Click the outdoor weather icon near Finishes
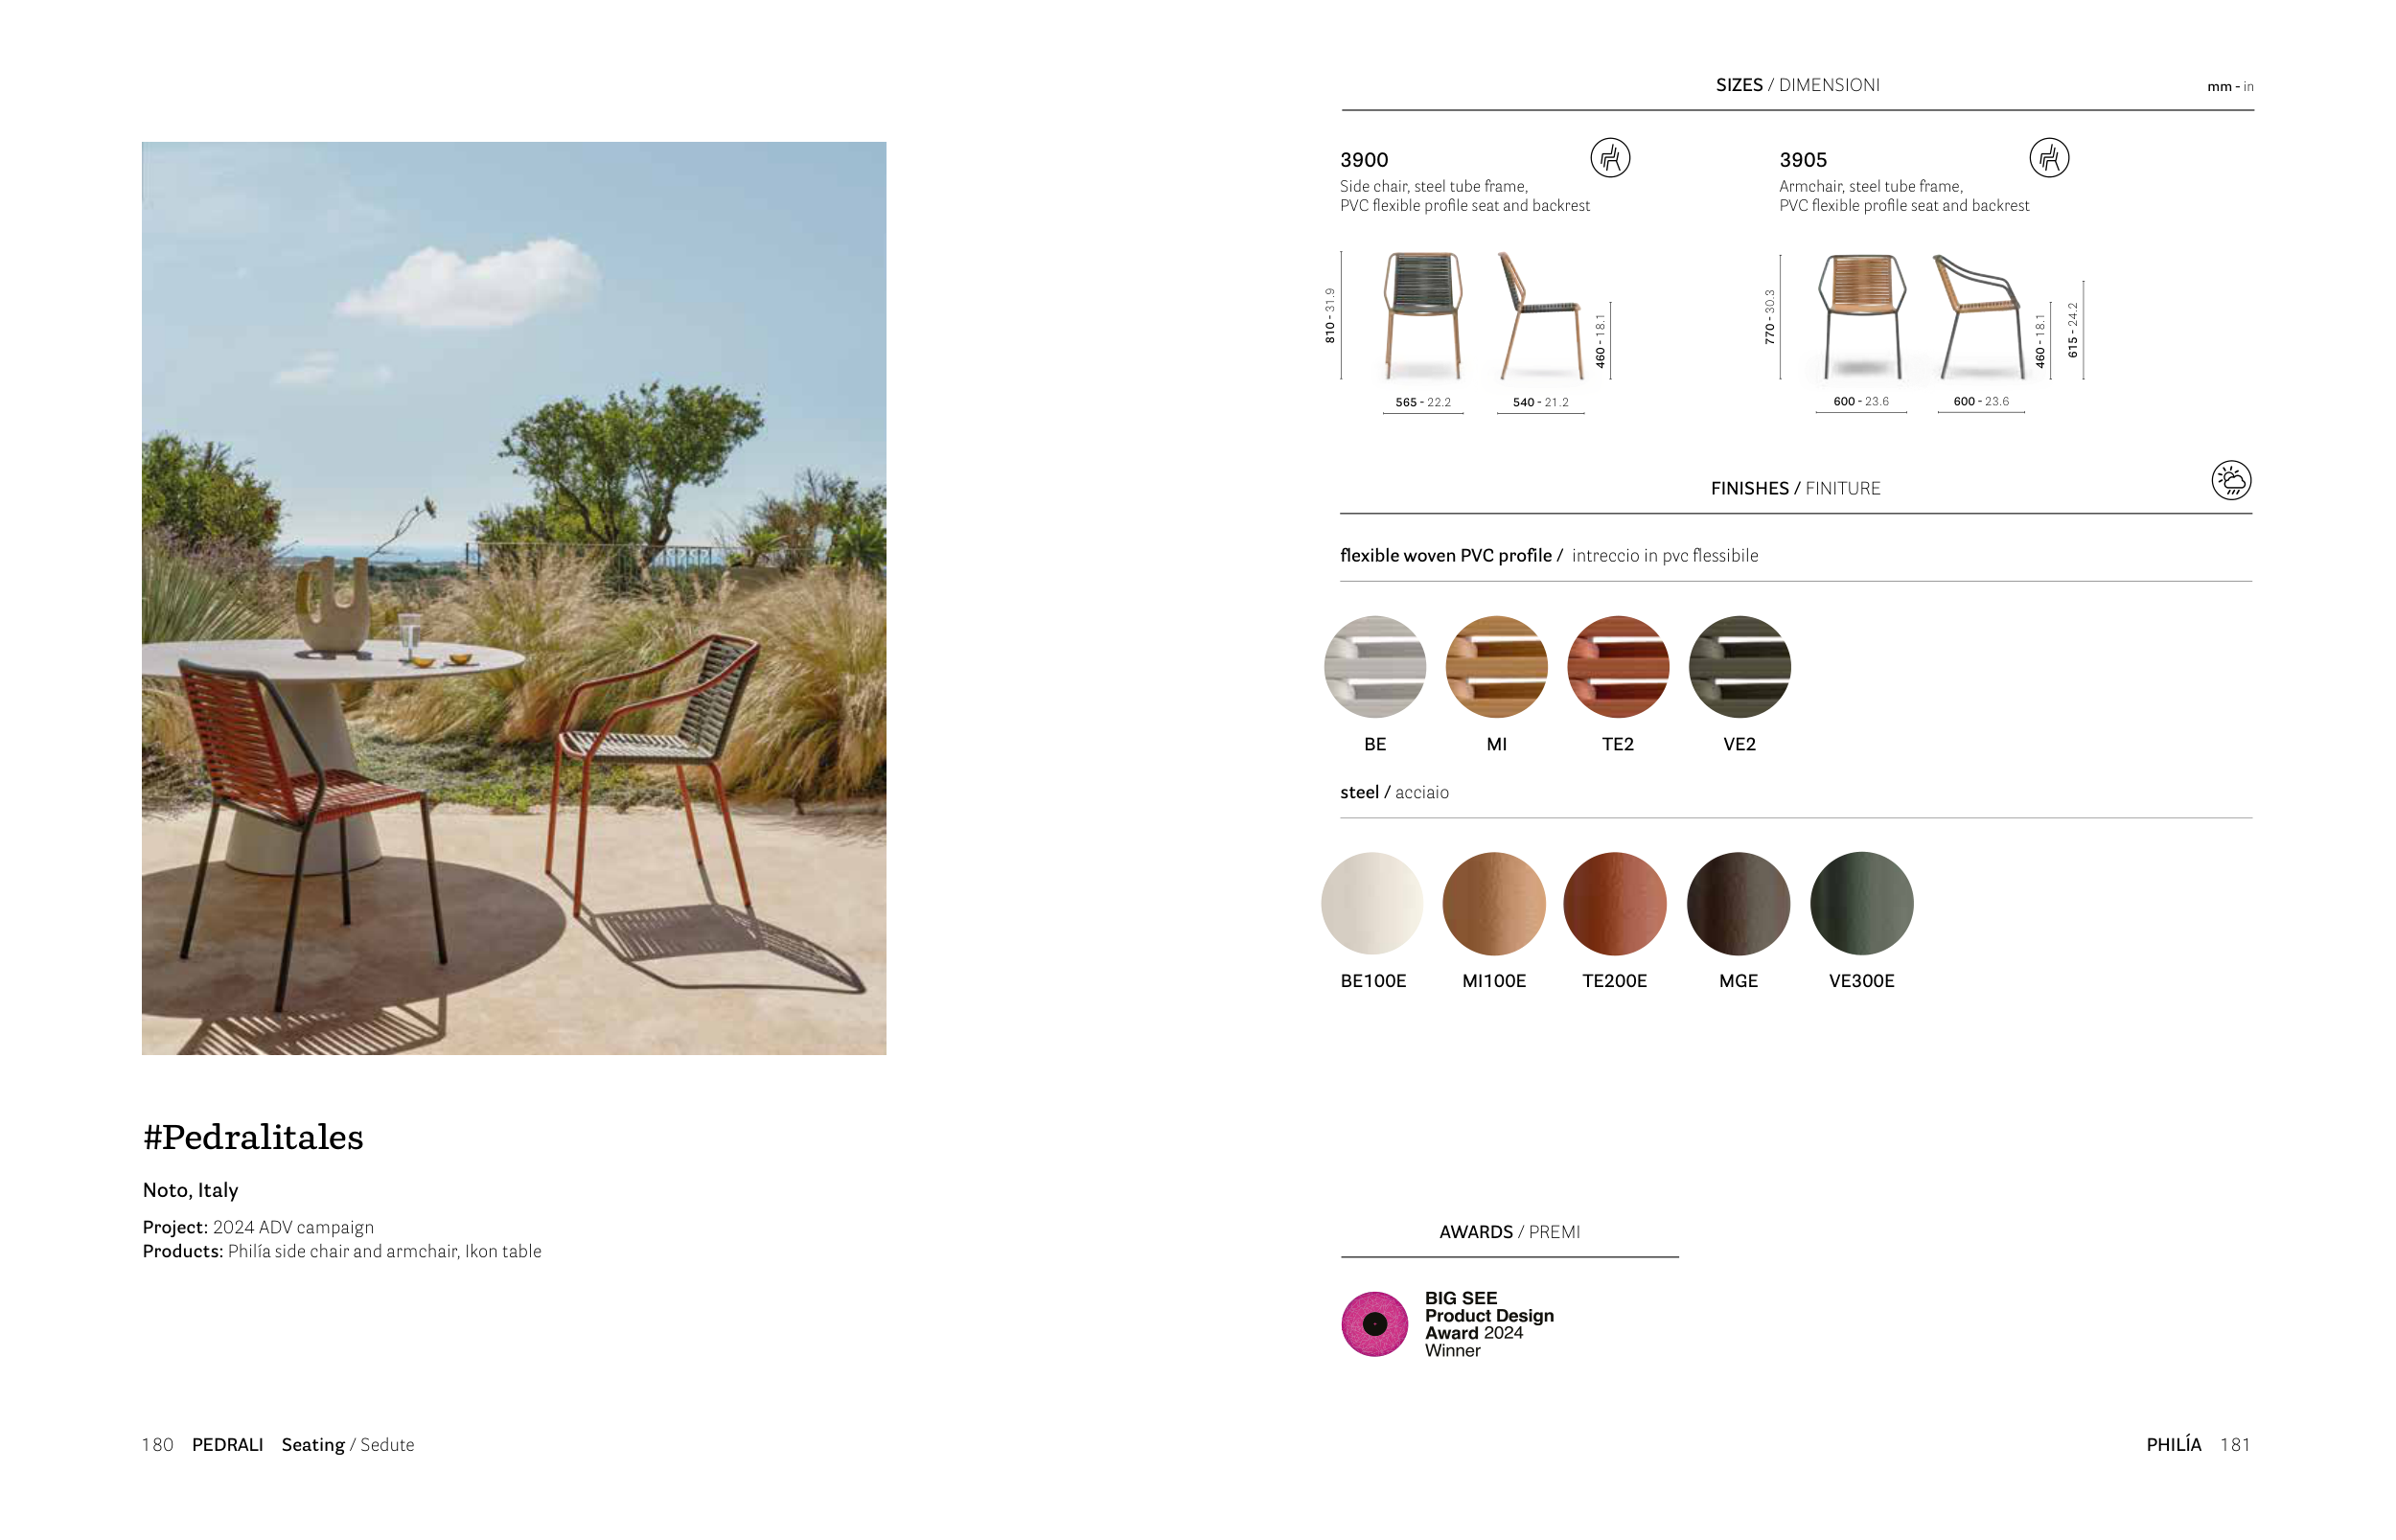Screen dimensions: 2396x1540 [2230, 480]
